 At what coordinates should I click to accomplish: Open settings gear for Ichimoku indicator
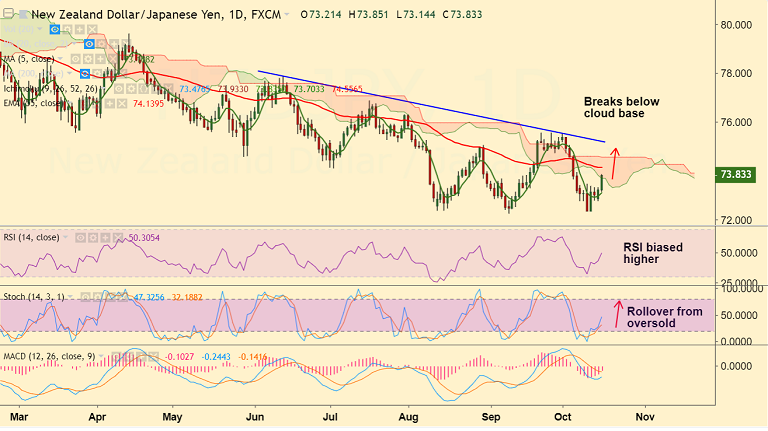coord(131,88)
